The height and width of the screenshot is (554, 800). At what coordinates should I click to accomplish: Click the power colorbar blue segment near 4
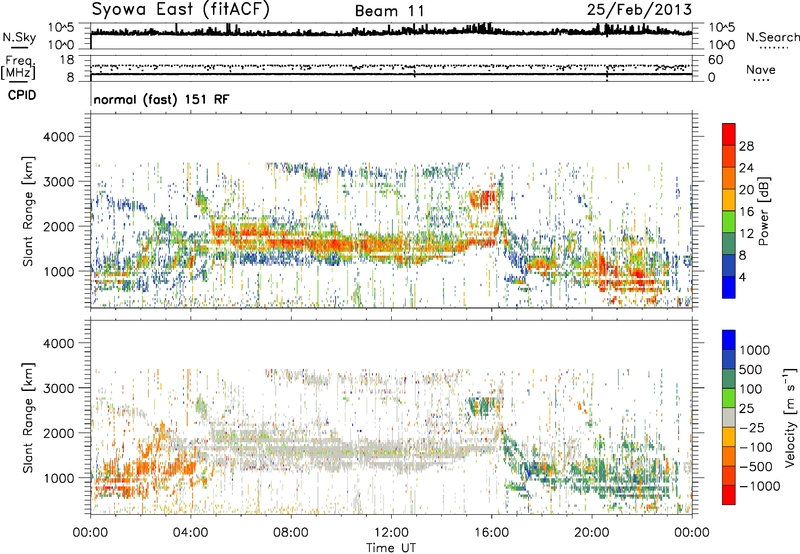click(x=729, y=287)
